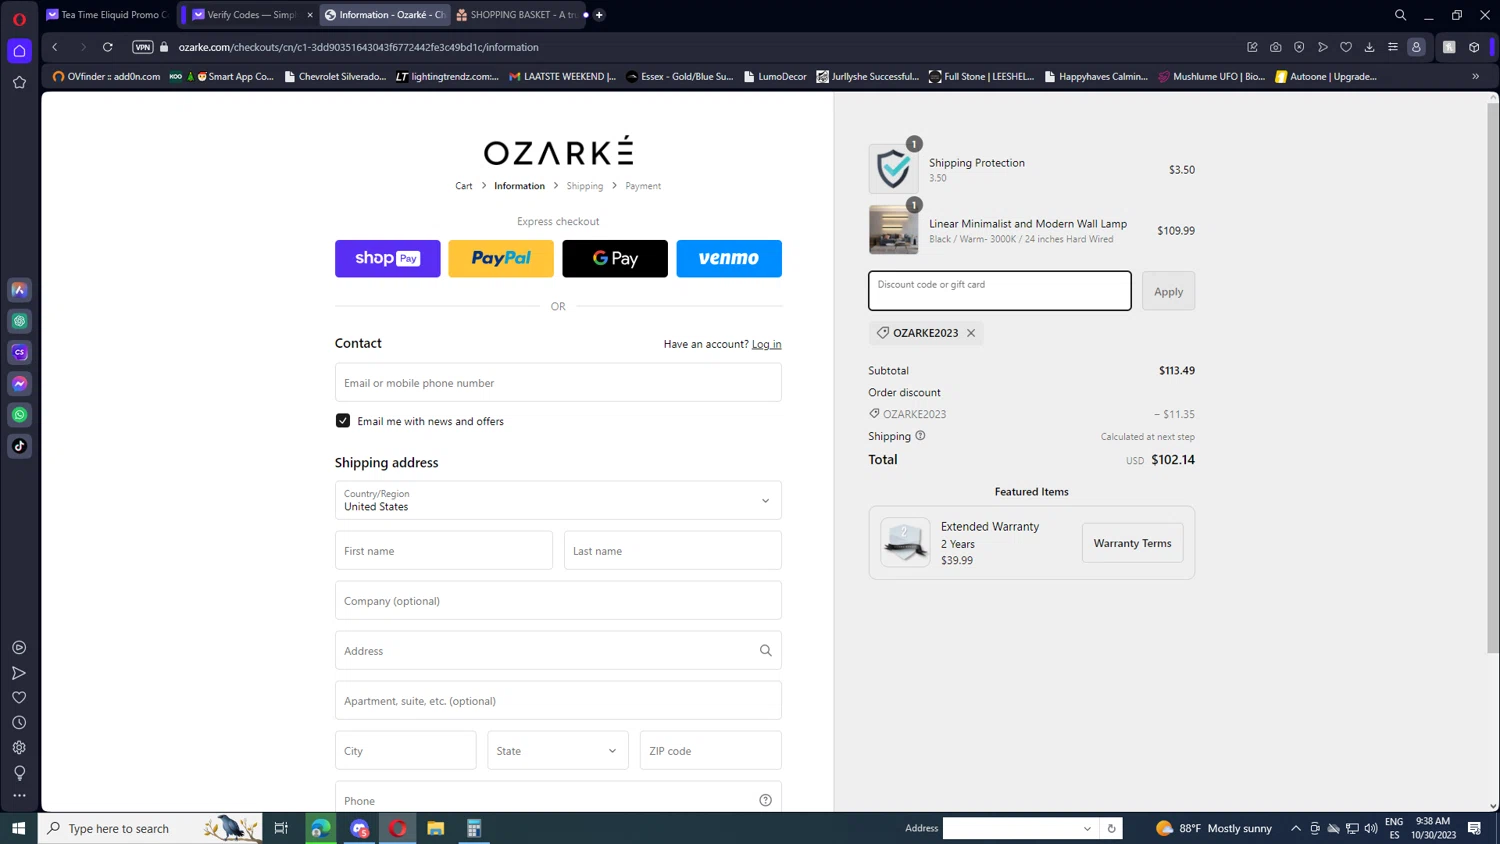Open File Explorer from taskbar
Viewport: 1500px width, 844px height.
tap(436, 828)
